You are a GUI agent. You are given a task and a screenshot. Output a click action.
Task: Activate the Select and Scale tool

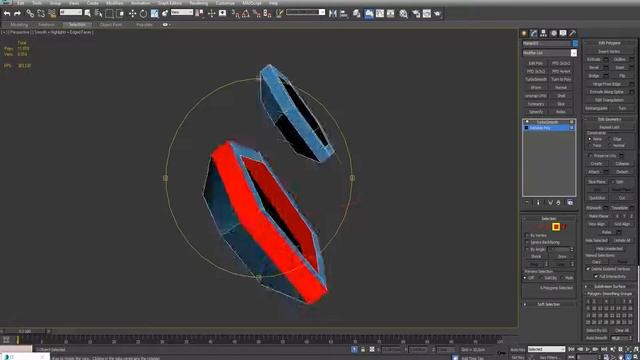click(154, 13)
